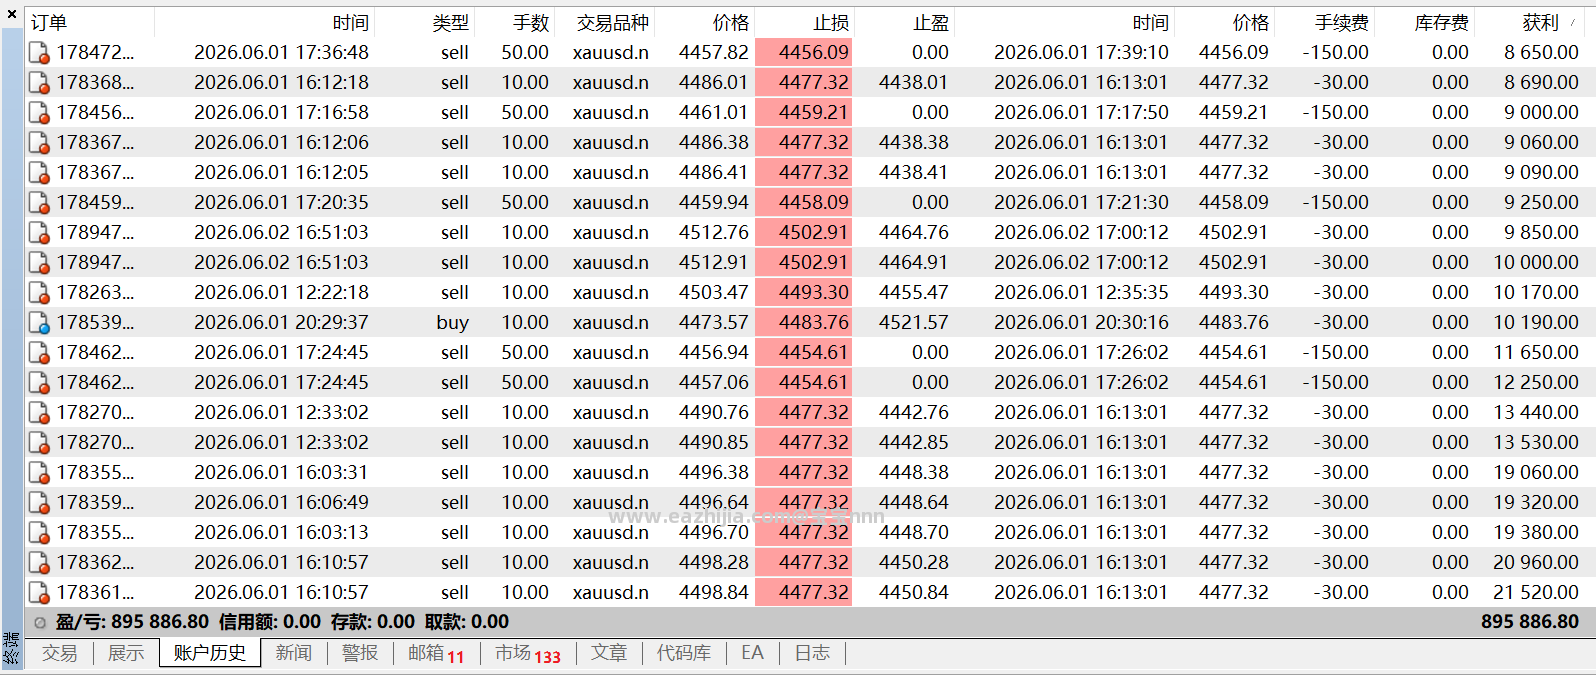Click the order icon in the 13 440.00 profit row
This screenshot has width=1596, height=675.
(39, 412)
